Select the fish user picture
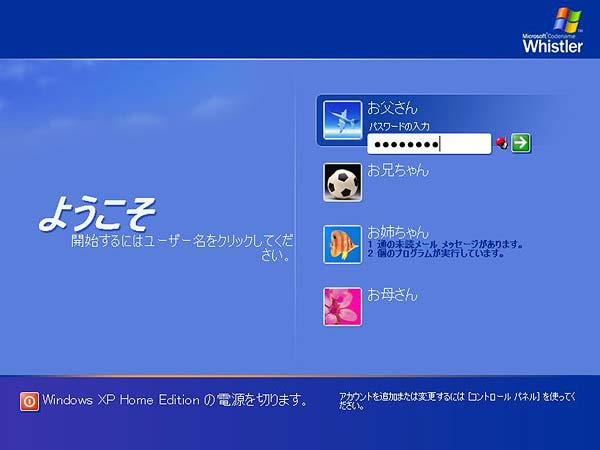600x450 pixels. (x=342, y=245)
